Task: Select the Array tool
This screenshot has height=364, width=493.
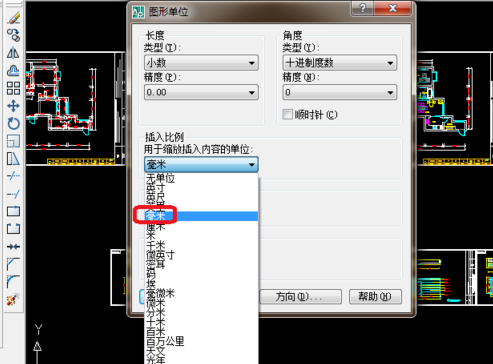Action: [13, 88]
